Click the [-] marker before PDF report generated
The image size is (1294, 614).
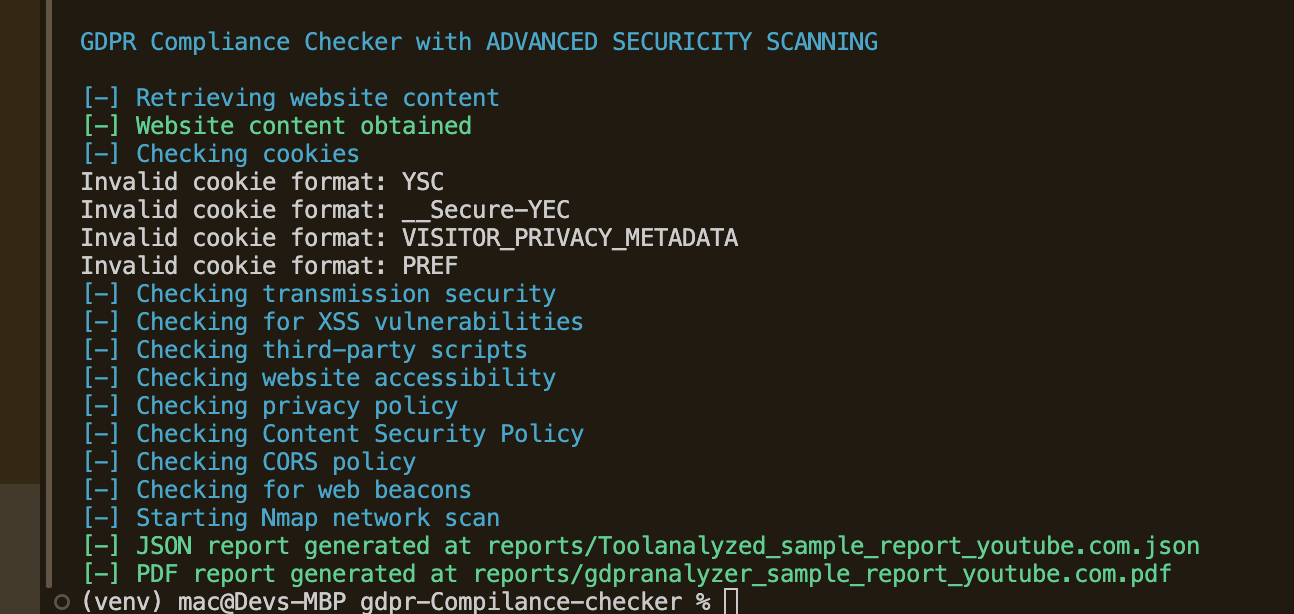tap(101, 574)
